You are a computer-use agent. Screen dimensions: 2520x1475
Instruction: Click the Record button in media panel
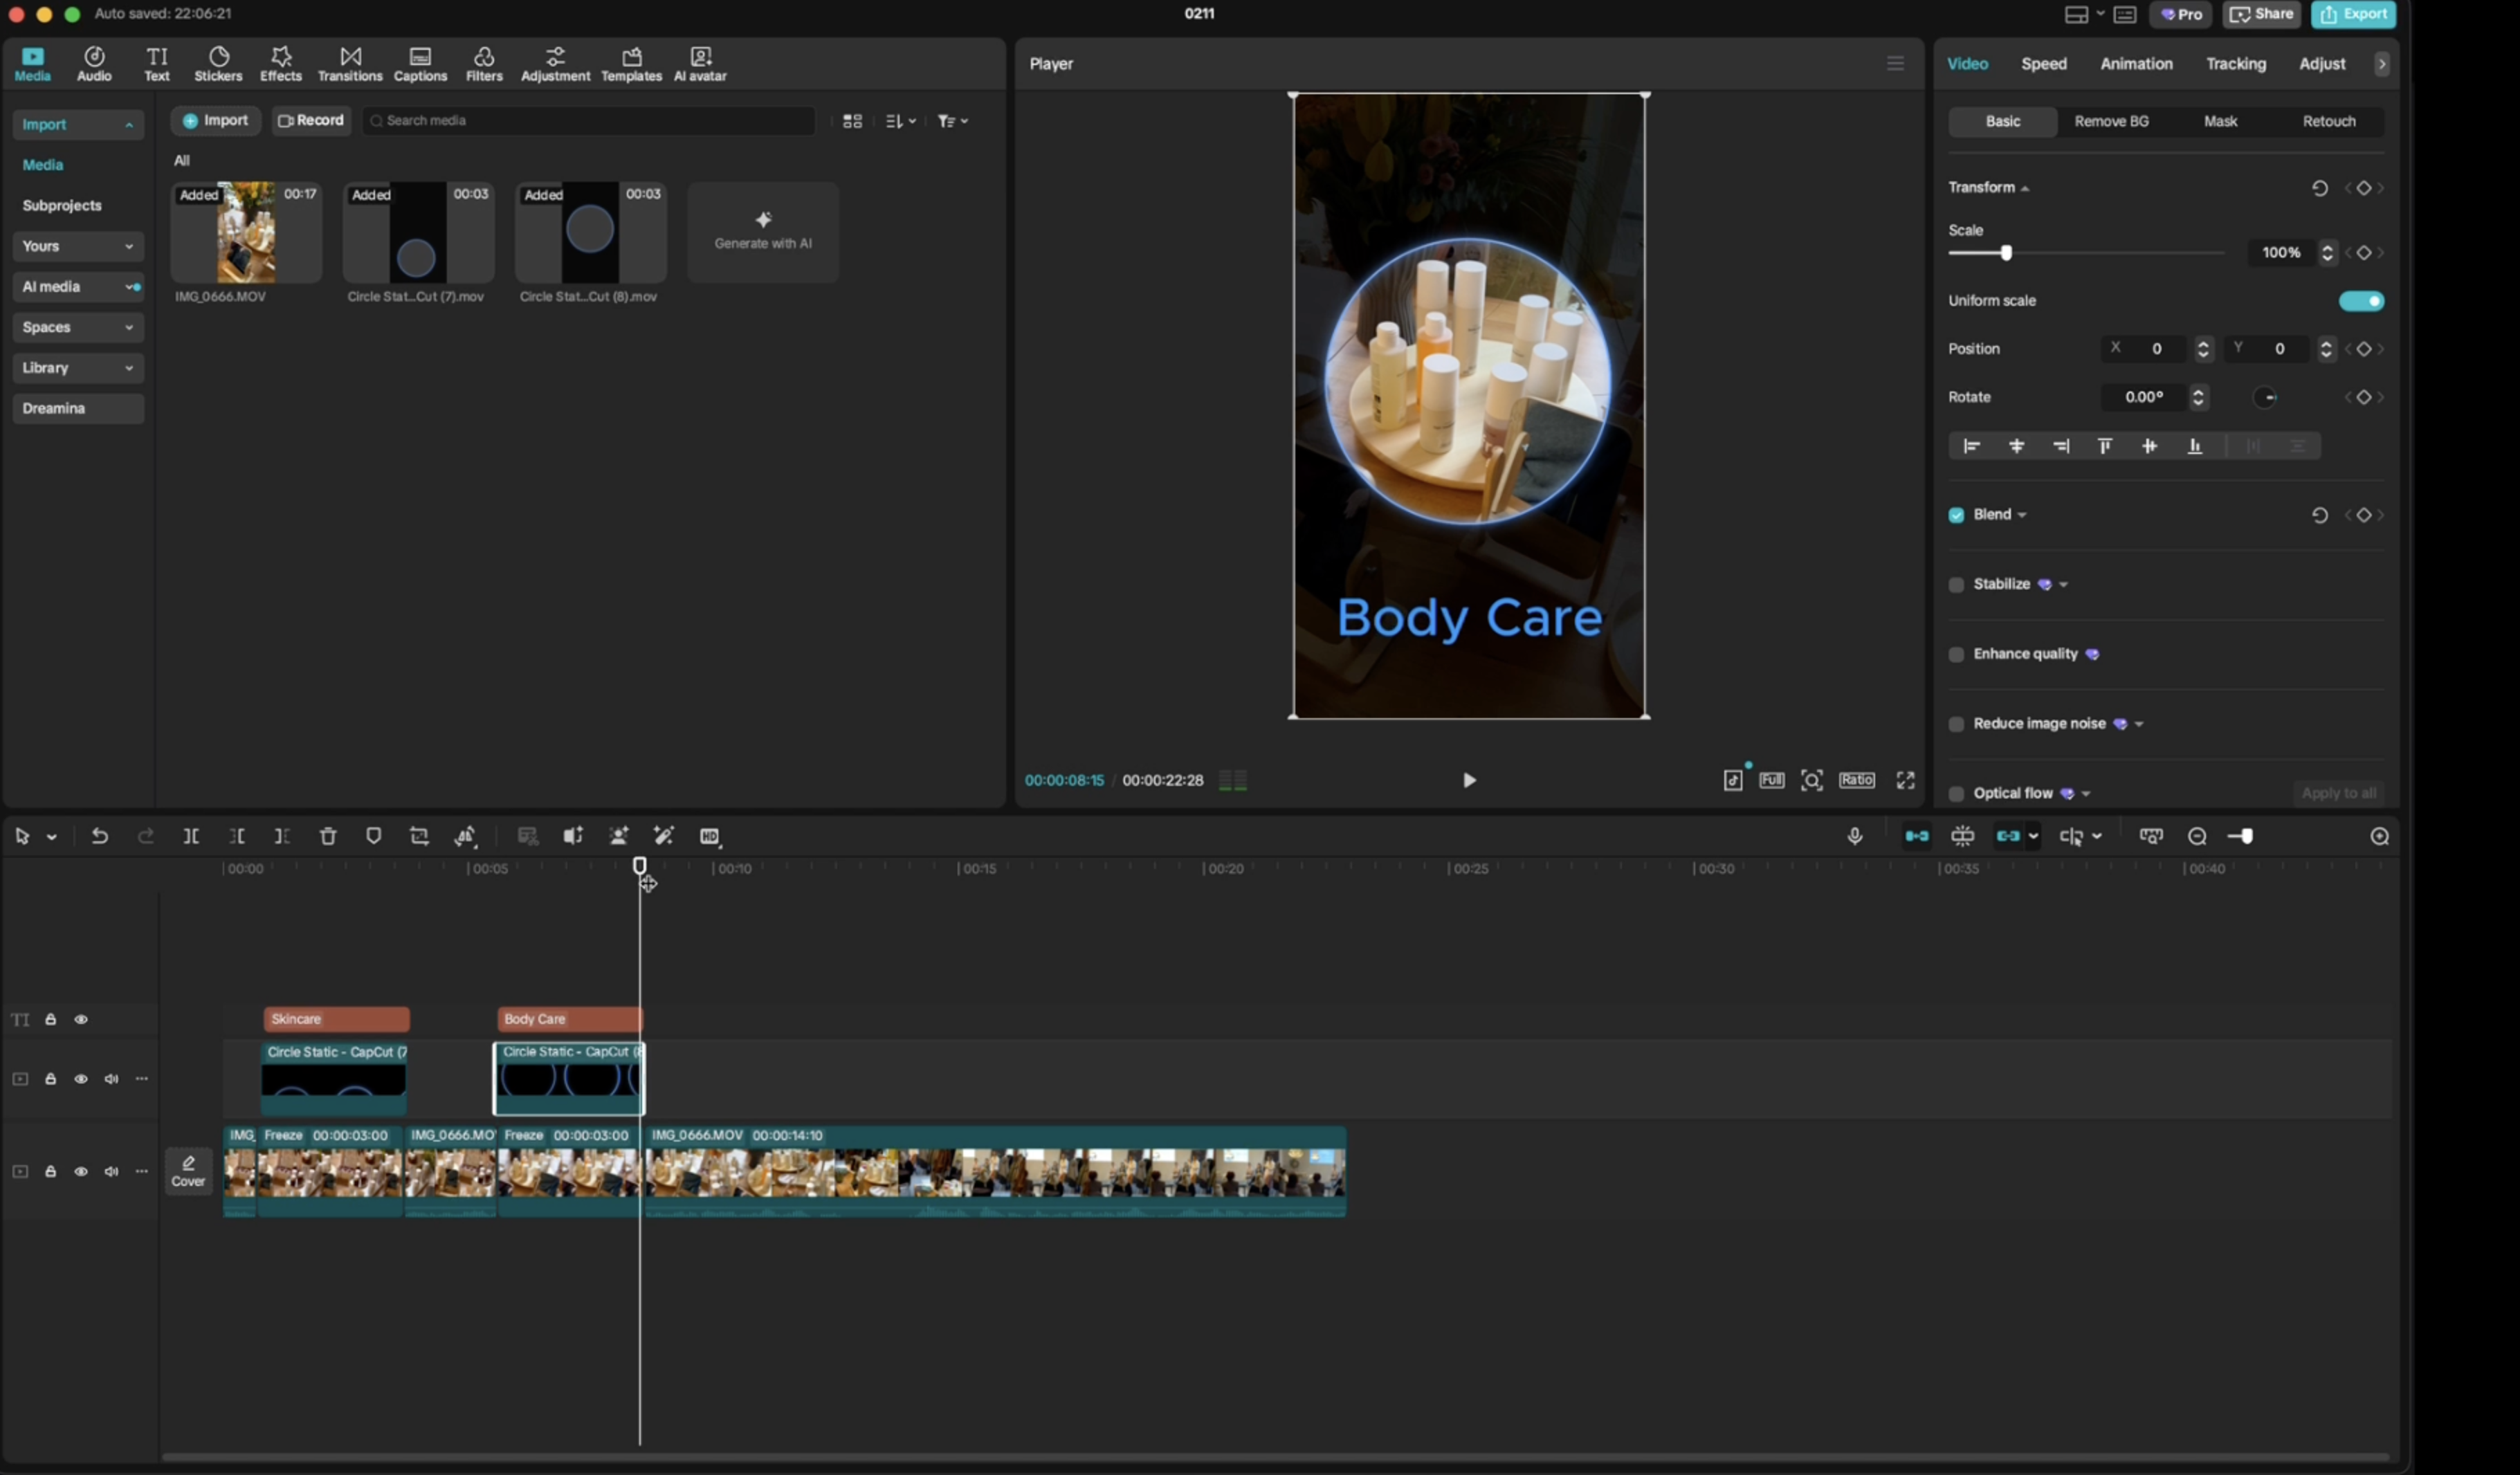coord(311,120)
